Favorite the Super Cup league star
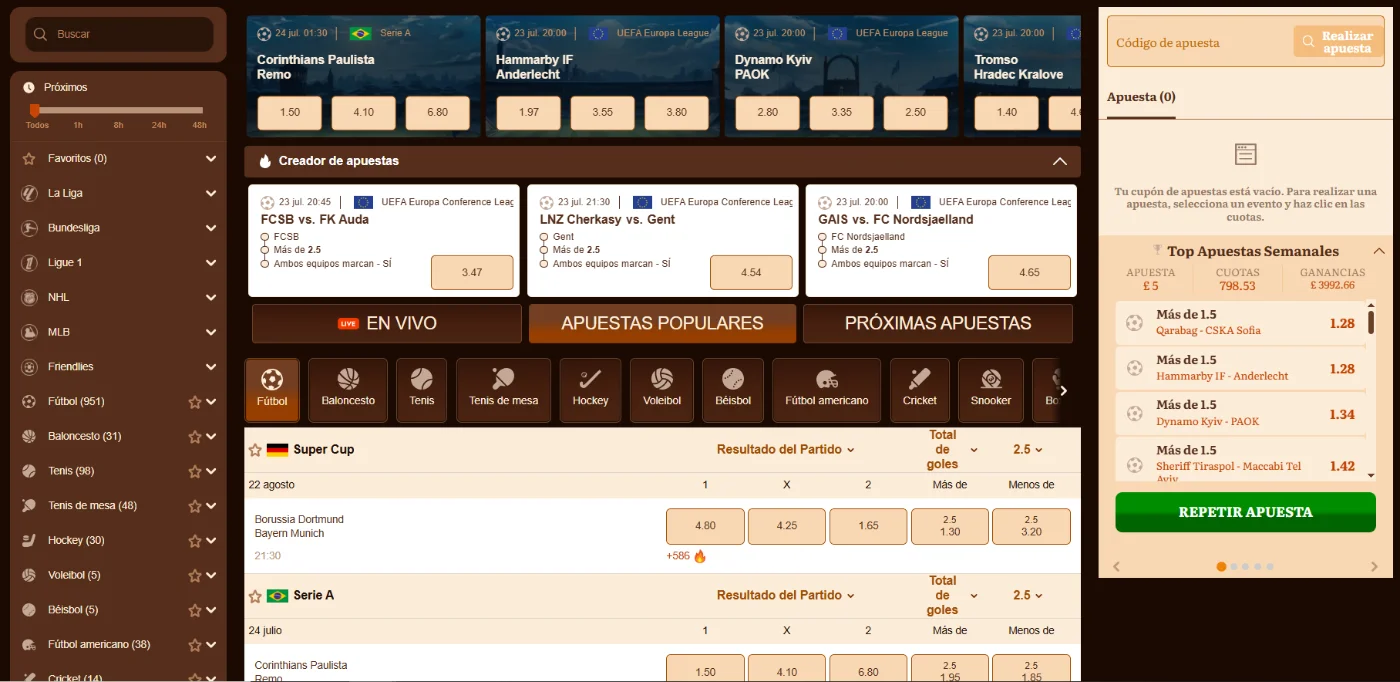 255,450
